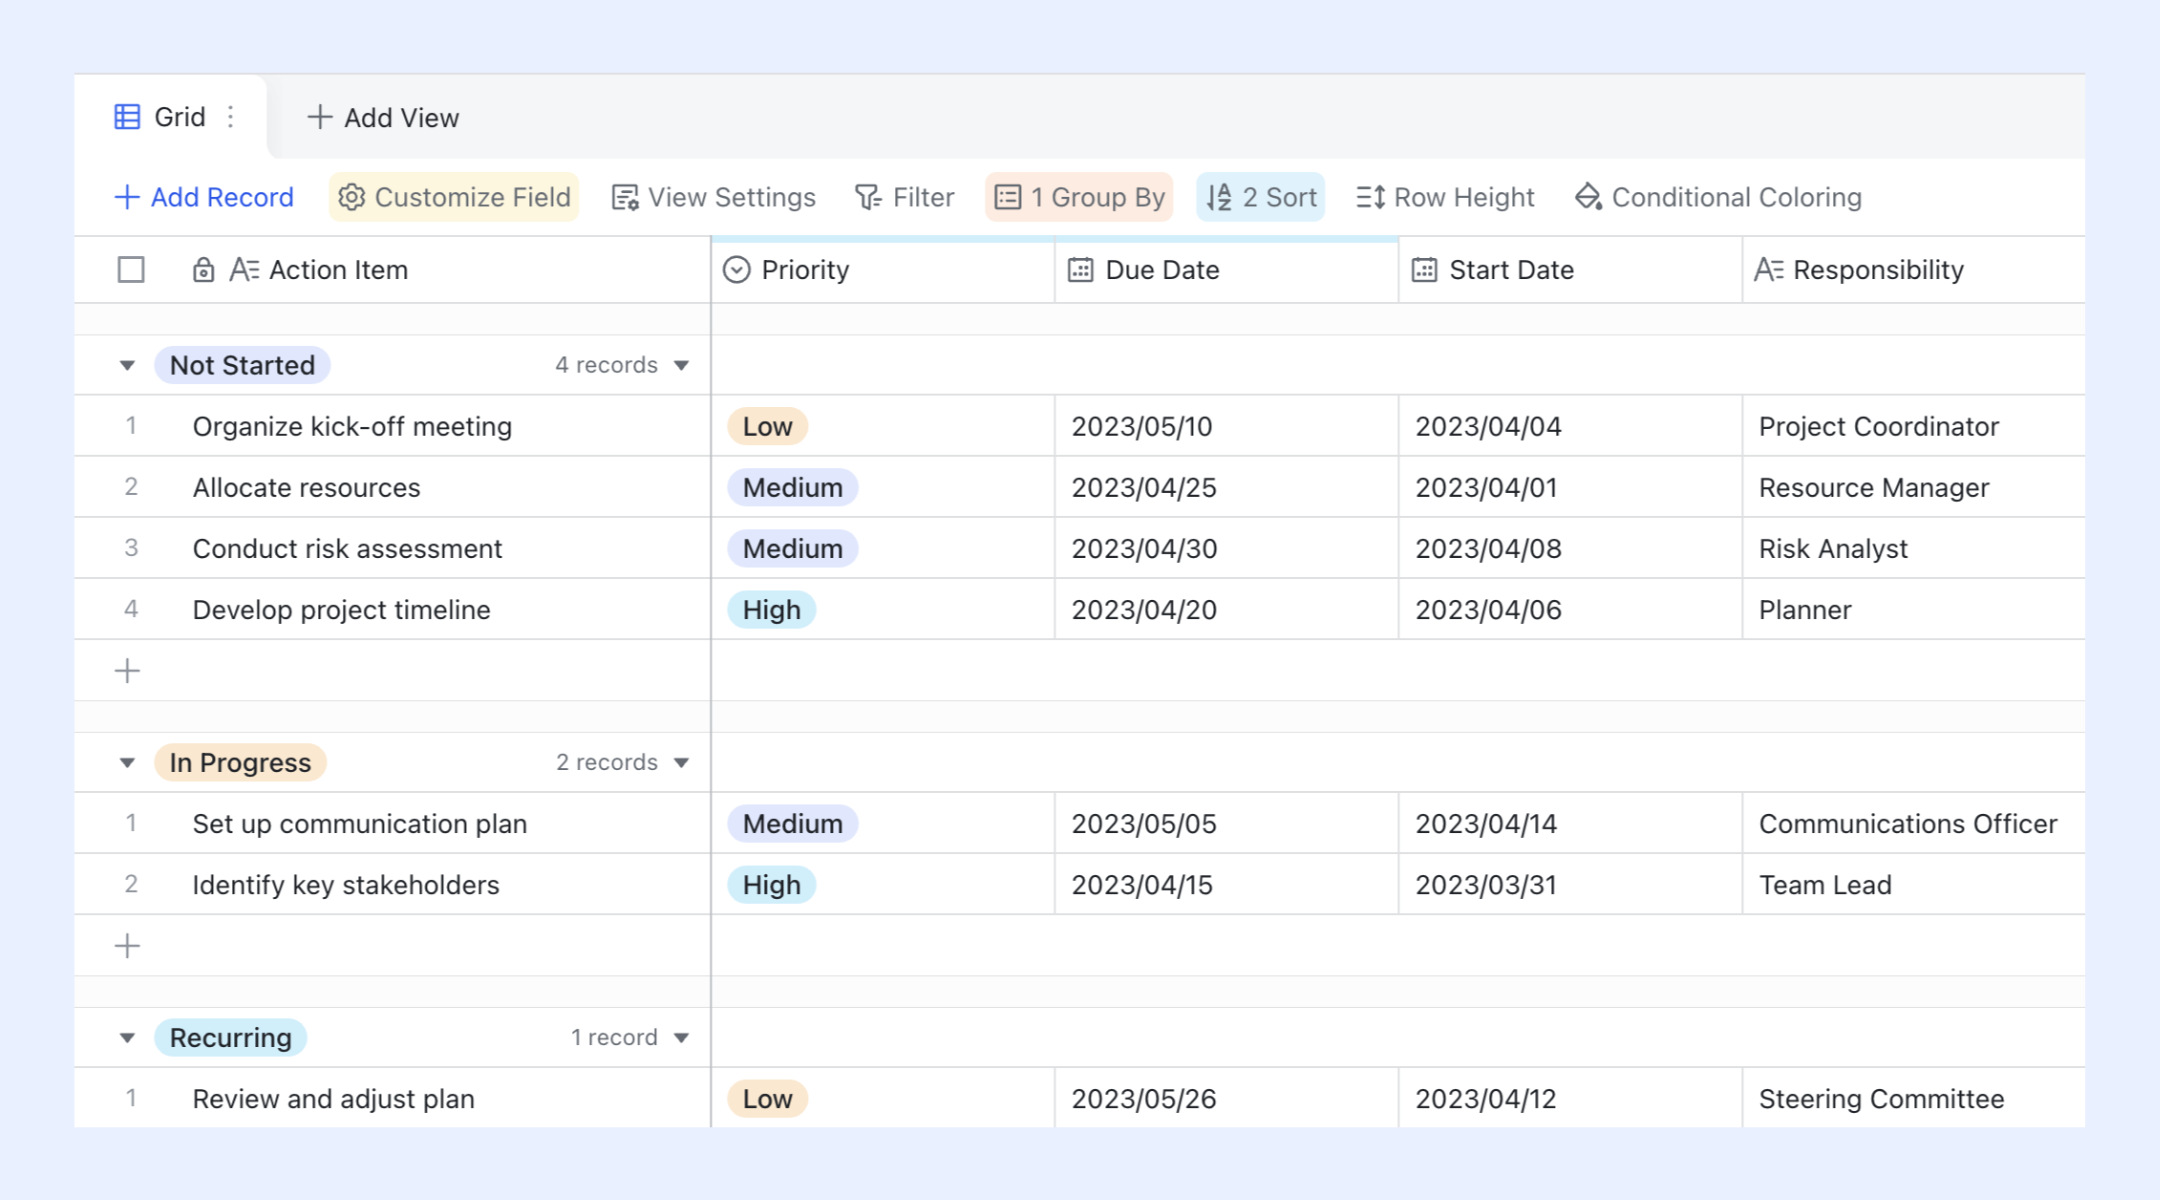Switch to the Grid tab

coord(171,117)
